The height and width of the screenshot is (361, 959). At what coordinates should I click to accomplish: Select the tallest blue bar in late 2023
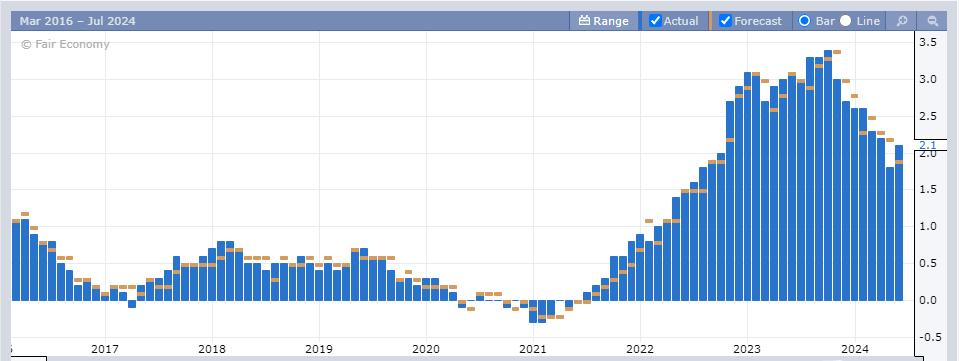tap(828, 175)
